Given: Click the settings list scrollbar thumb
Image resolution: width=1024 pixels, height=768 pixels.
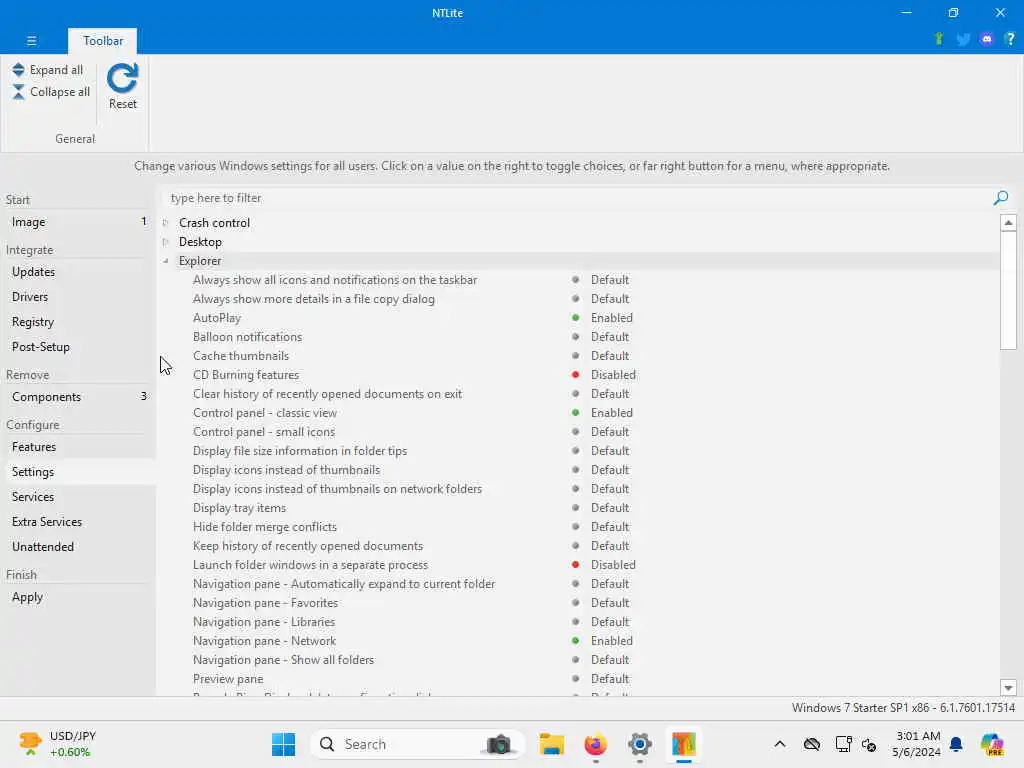Looking at the screenshot, I should pos(1008,290).
